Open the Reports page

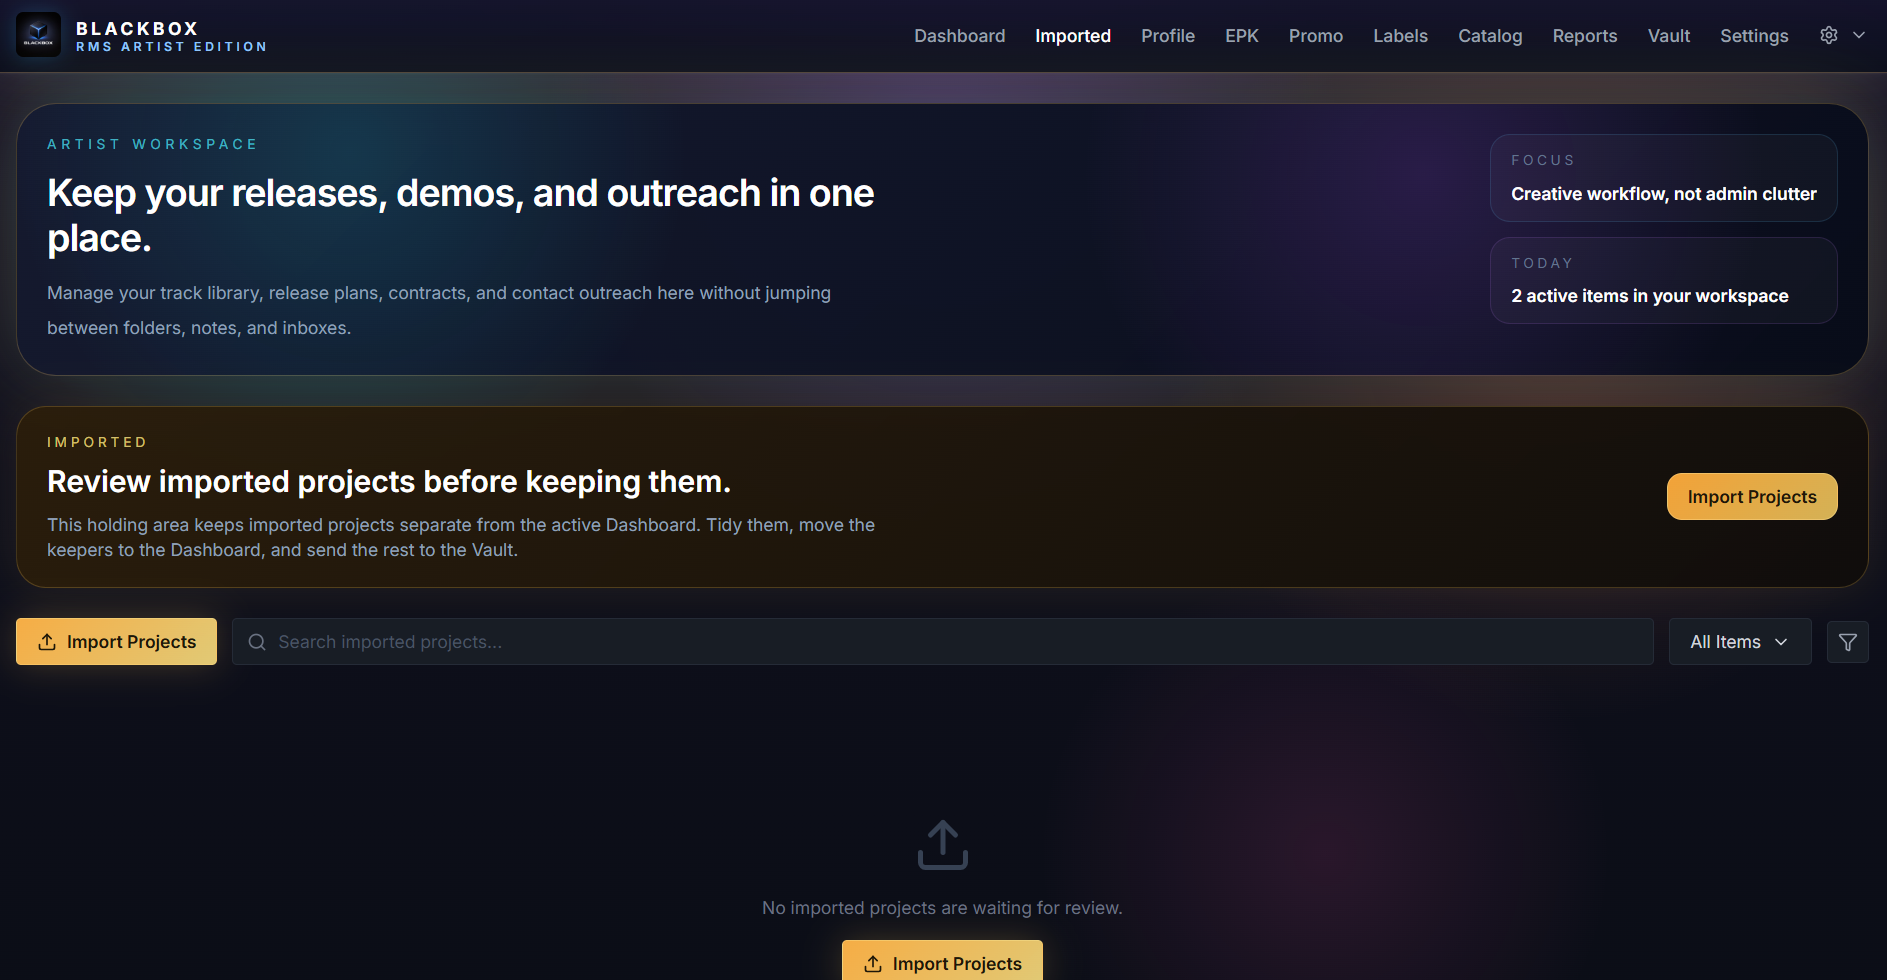1584,35
